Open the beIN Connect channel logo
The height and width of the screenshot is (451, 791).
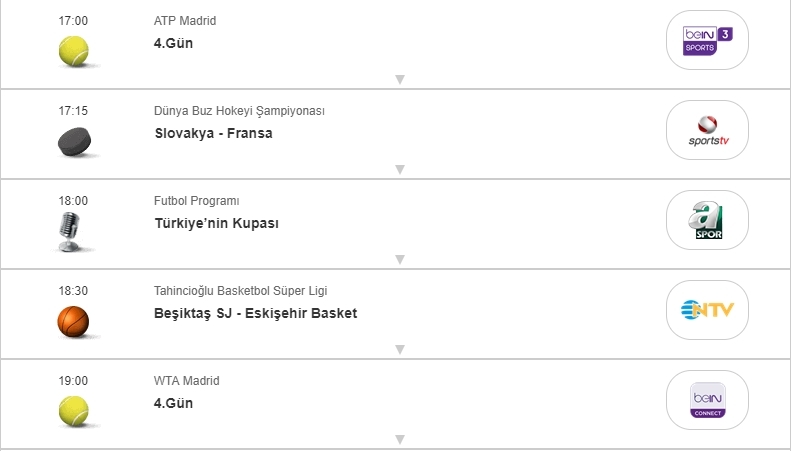[x=707, y=400]
